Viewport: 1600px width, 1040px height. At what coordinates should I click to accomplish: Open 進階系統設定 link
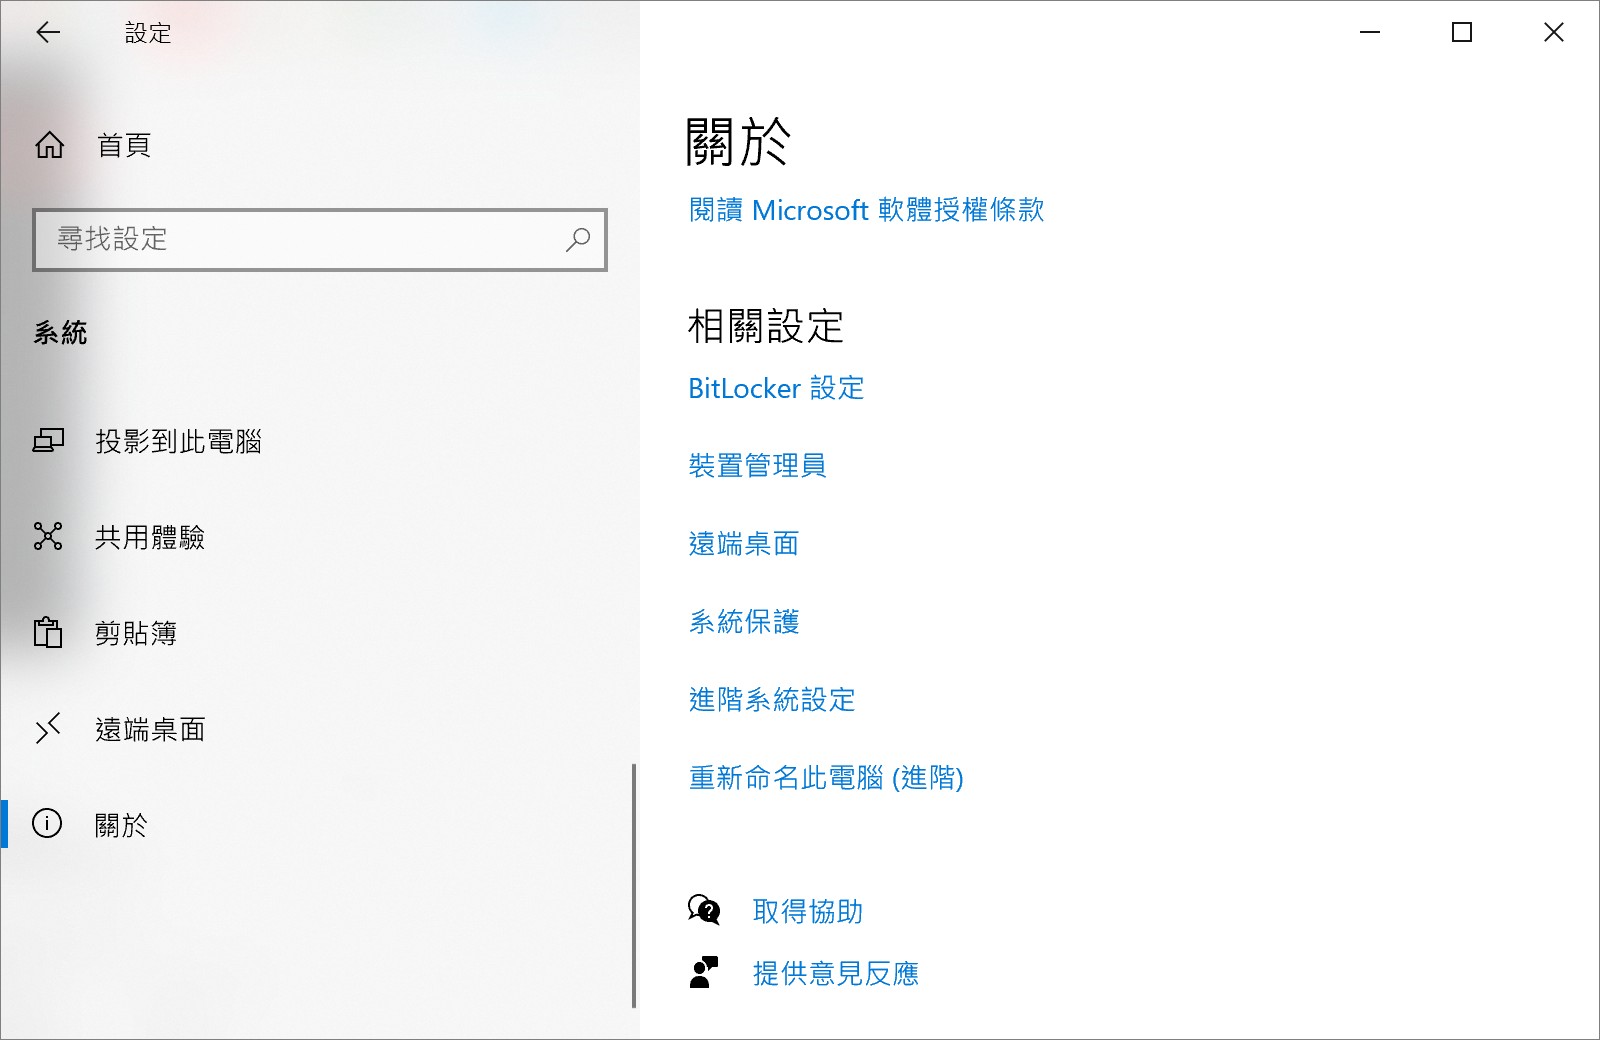tap(772, 700)
